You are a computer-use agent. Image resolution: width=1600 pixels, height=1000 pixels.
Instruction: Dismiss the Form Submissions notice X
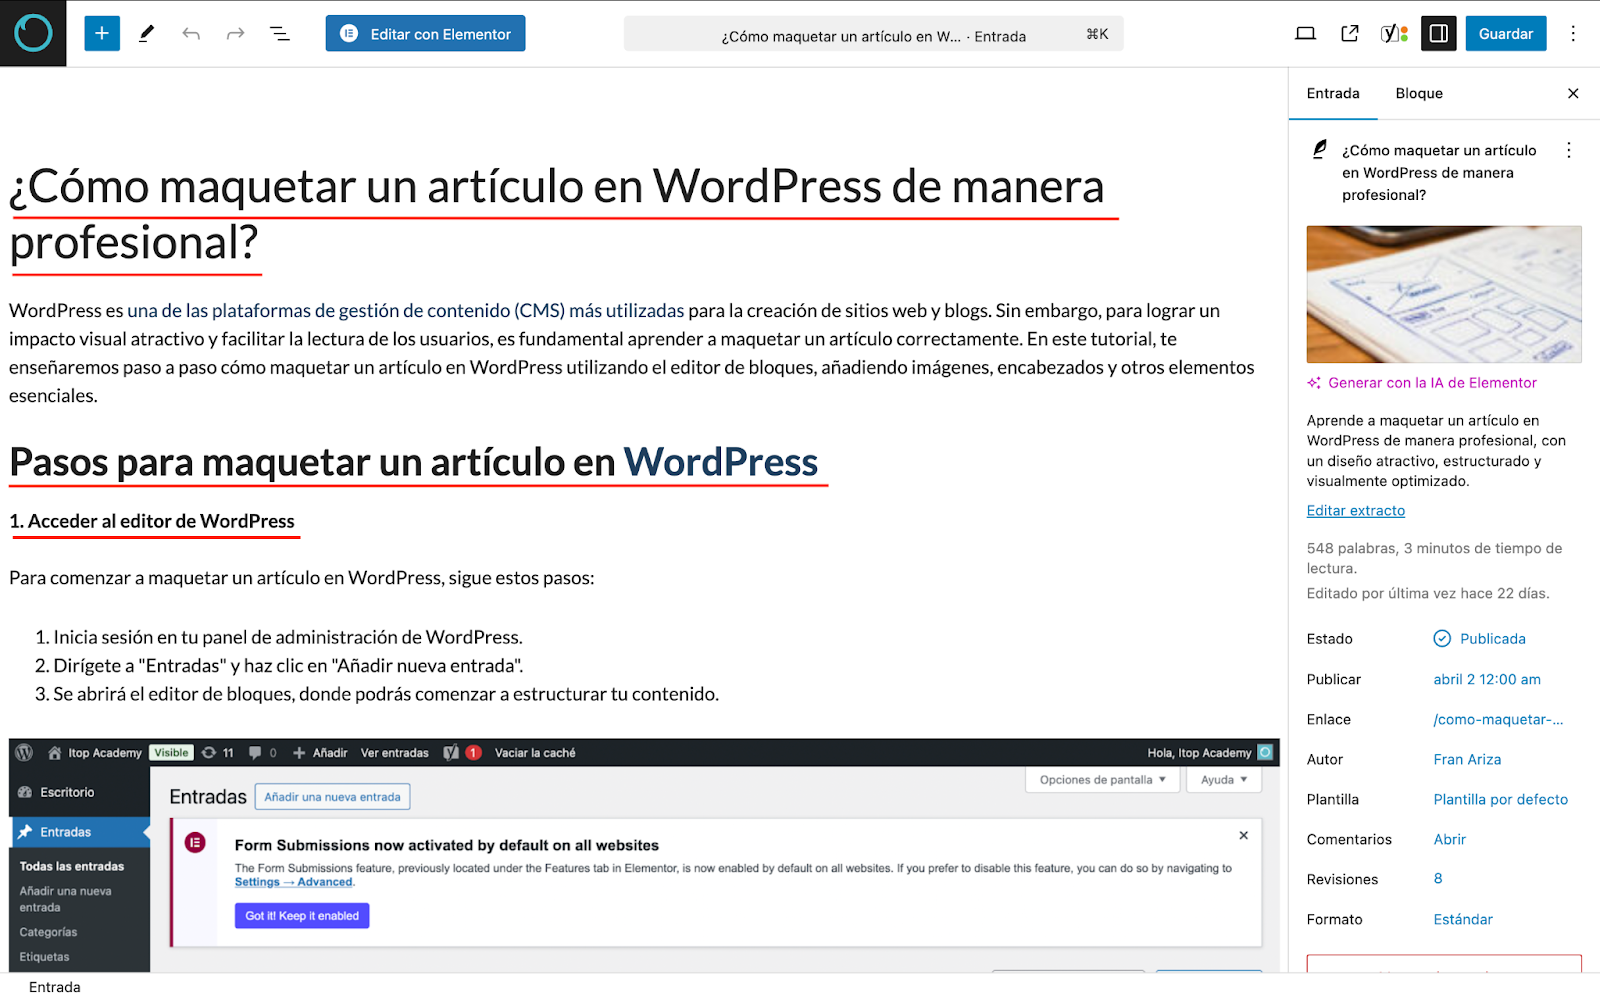coord(1243,835)
